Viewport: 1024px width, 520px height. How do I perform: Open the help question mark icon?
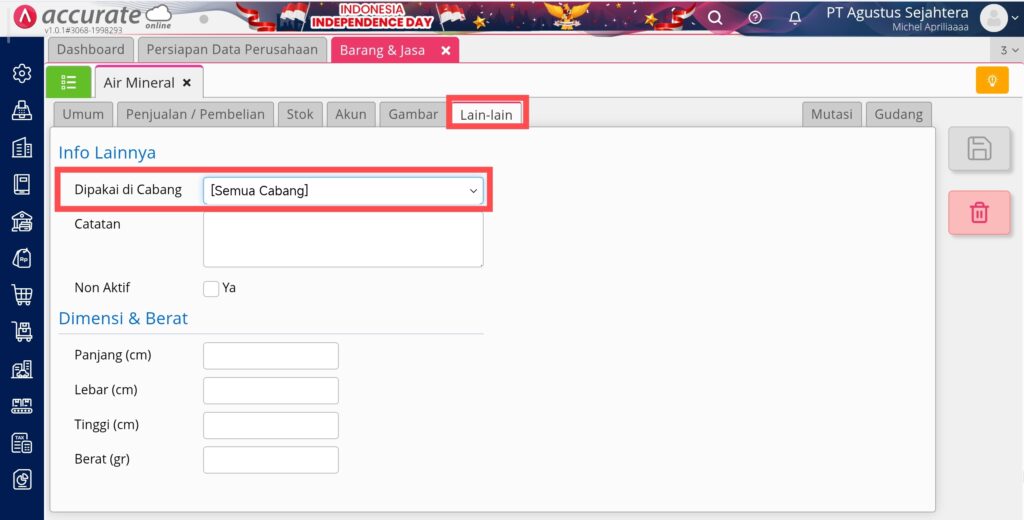pyautogui.click(x=755, y=18)
